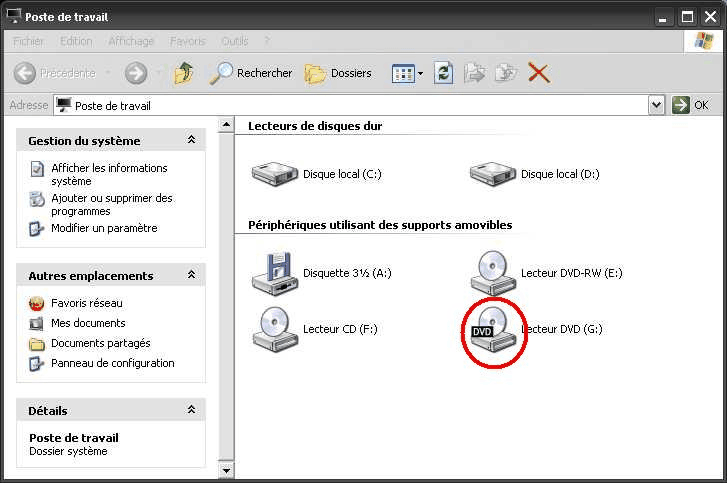727x483 pixels.
Task: Open the ? help menu
Action: coord(267,41)
